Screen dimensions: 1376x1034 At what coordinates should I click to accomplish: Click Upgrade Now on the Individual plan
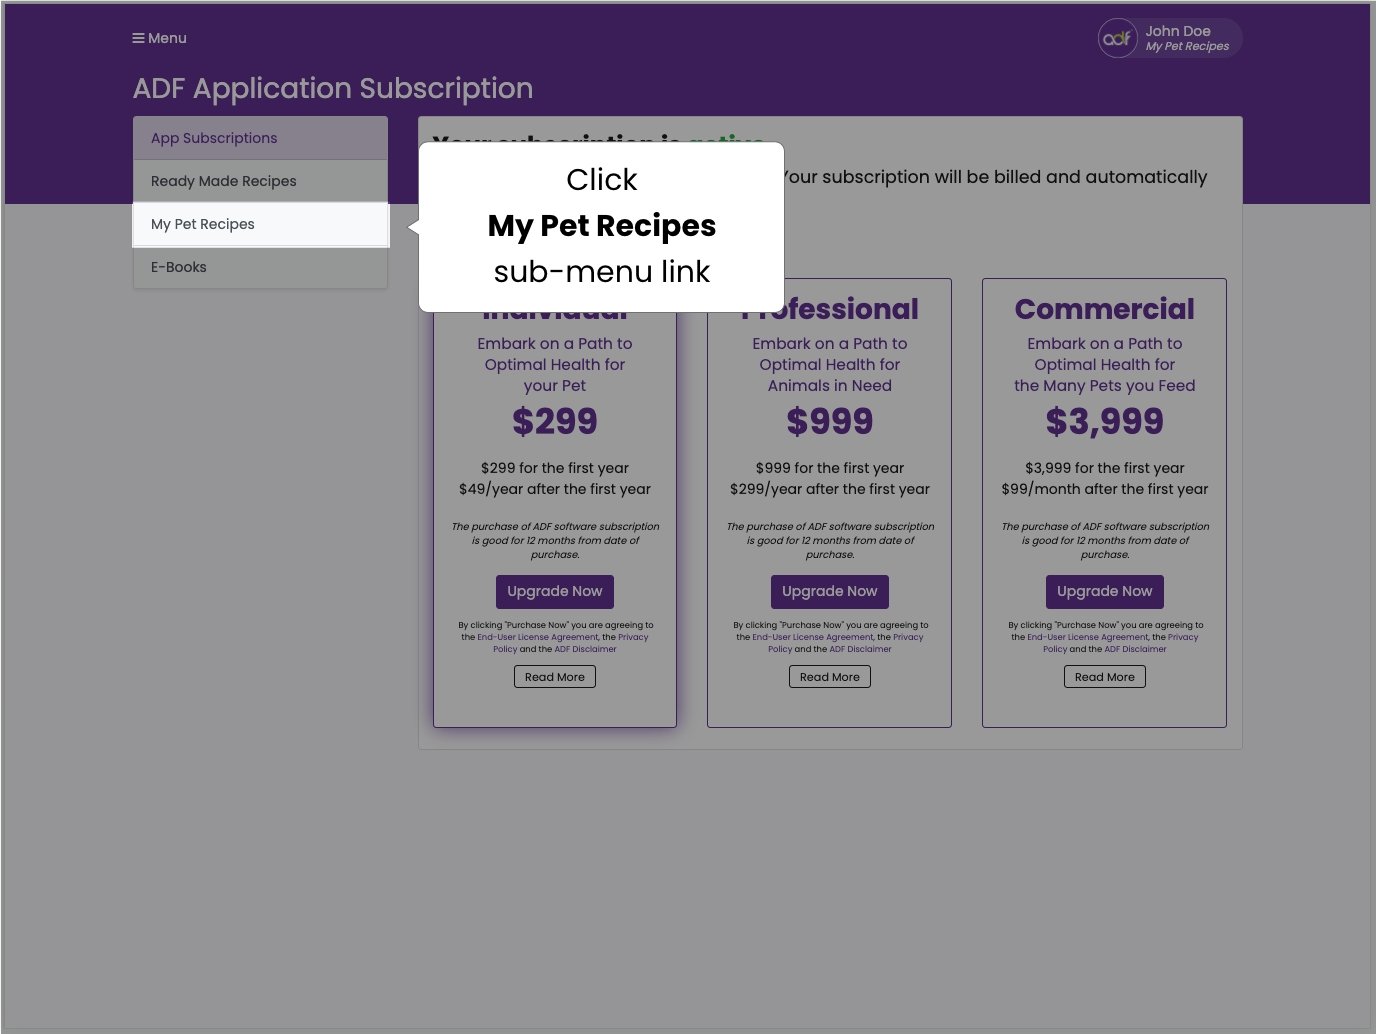[x=554, y=591]
